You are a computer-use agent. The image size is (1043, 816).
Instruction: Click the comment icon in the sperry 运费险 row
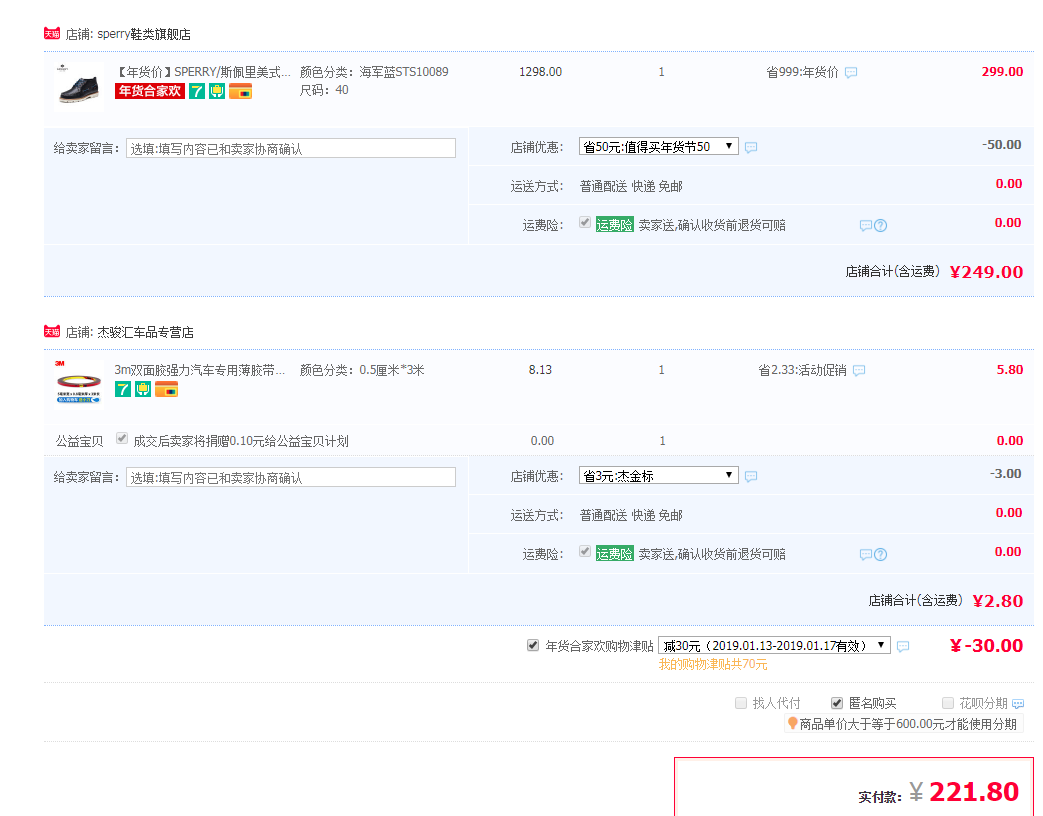(x=865, y=225)
